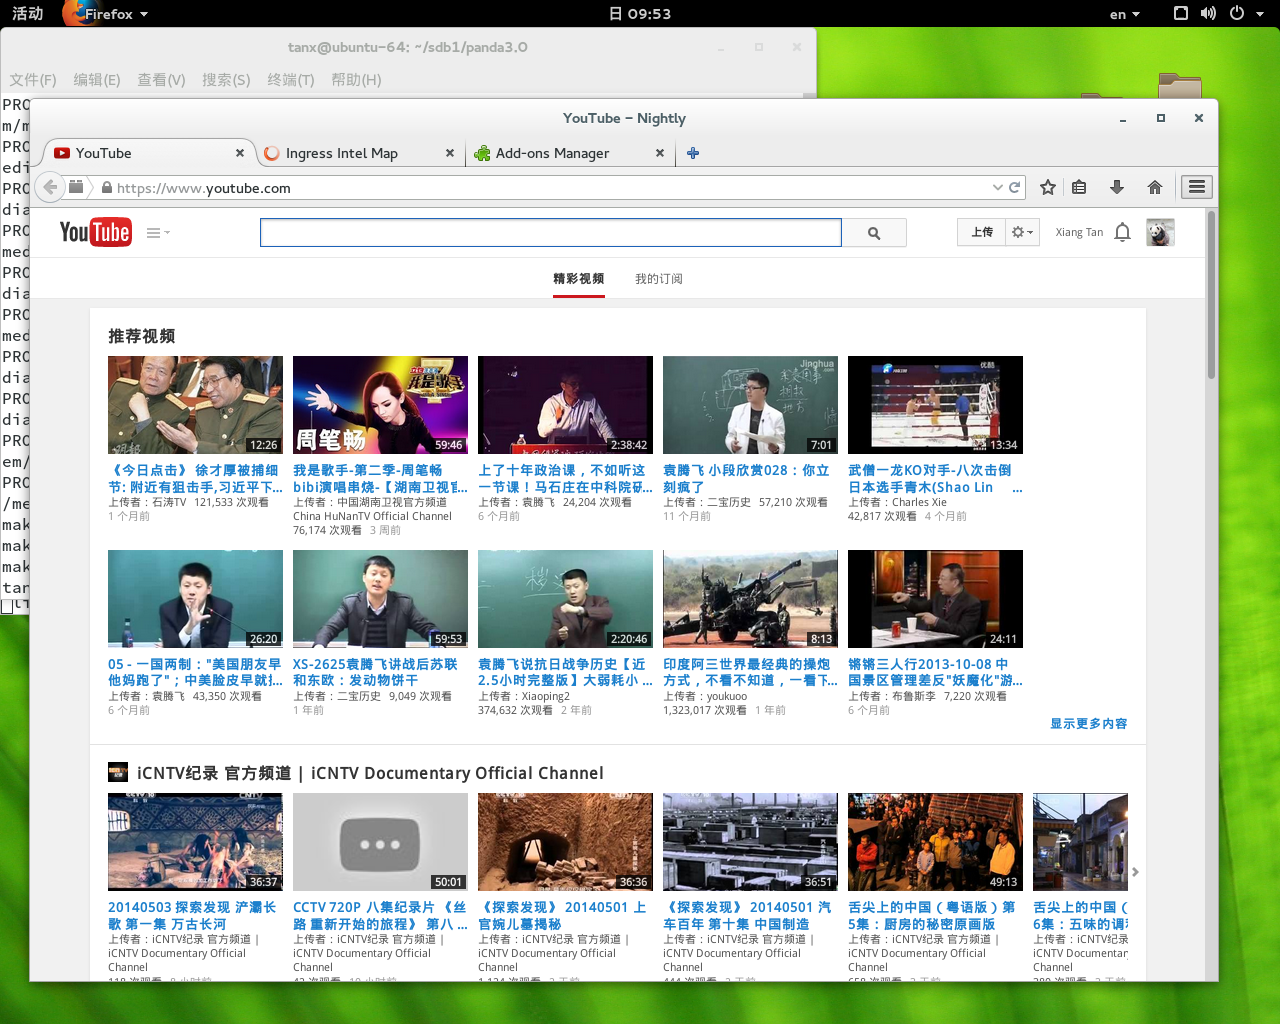
Task: Click the address bar URL
Action: coord(204,188)
